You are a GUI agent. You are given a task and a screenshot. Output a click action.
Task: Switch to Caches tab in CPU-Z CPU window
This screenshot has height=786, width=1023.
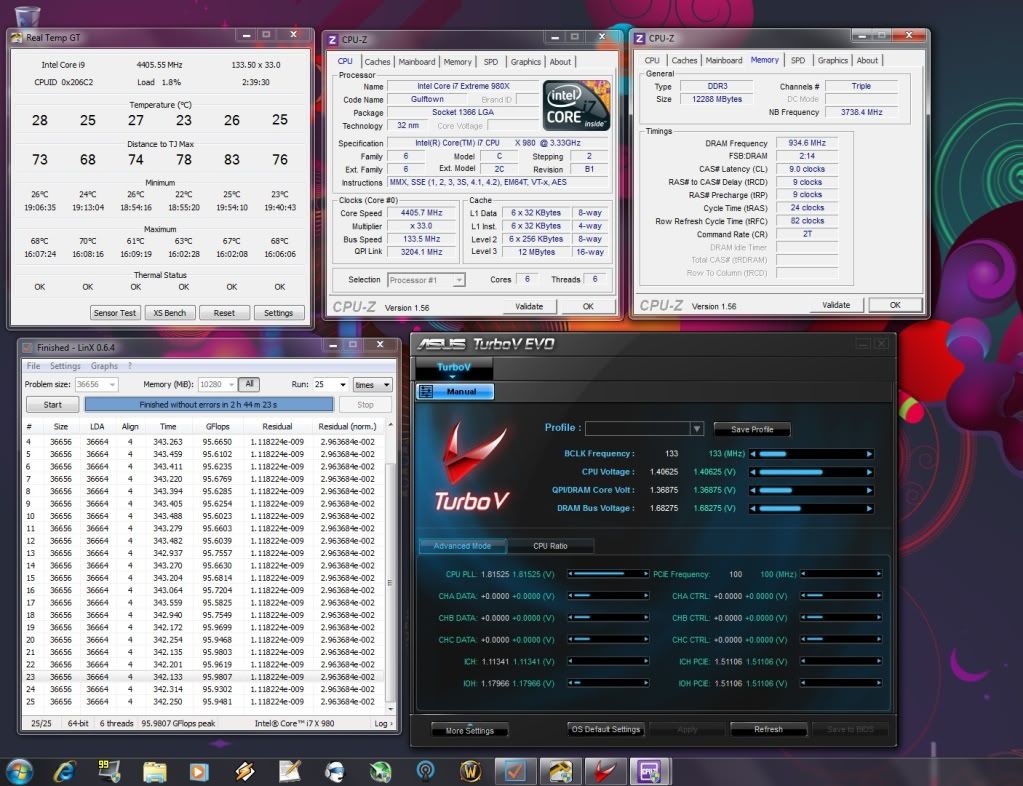coord(377,62)
